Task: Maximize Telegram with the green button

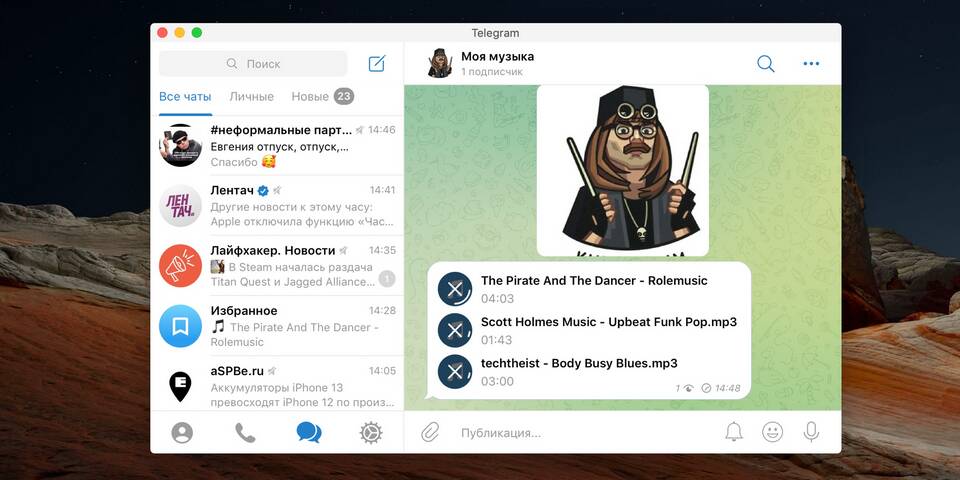Action: 197,32
